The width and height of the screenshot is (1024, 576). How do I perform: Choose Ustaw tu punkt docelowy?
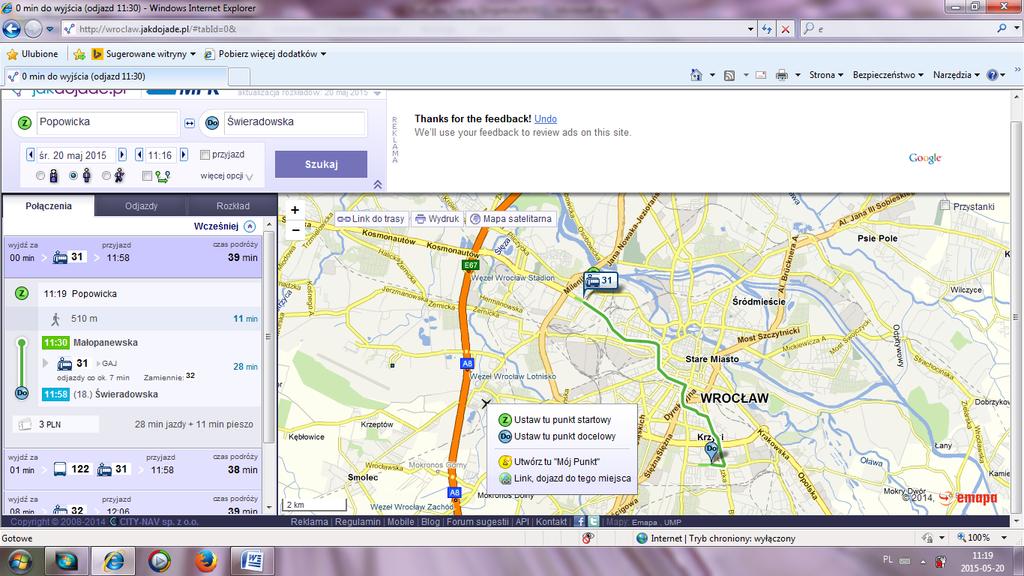pos(557,436)
